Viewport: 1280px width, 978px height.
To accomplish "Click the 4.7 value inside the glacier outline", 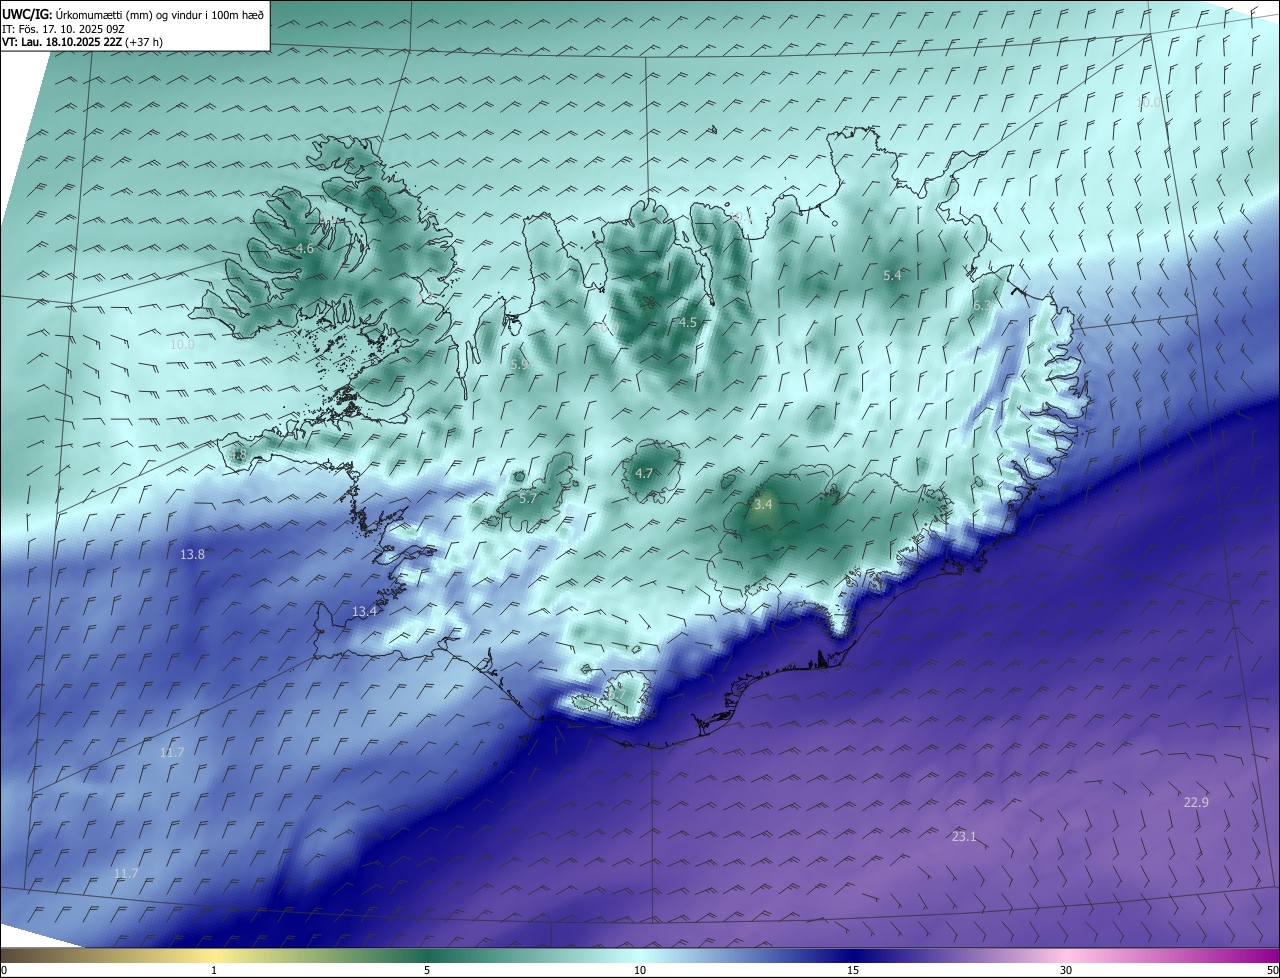I will 644,473.
